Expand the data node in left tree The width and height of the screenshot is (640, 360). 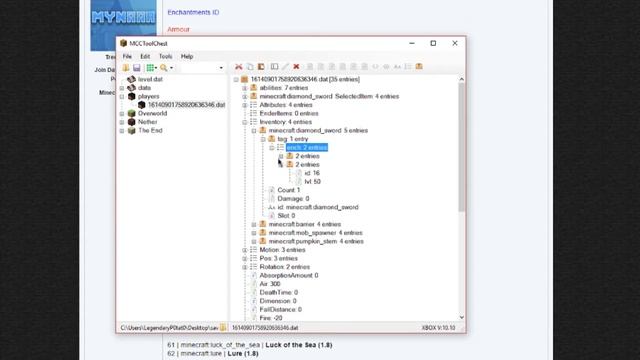[x=122, y=88]
